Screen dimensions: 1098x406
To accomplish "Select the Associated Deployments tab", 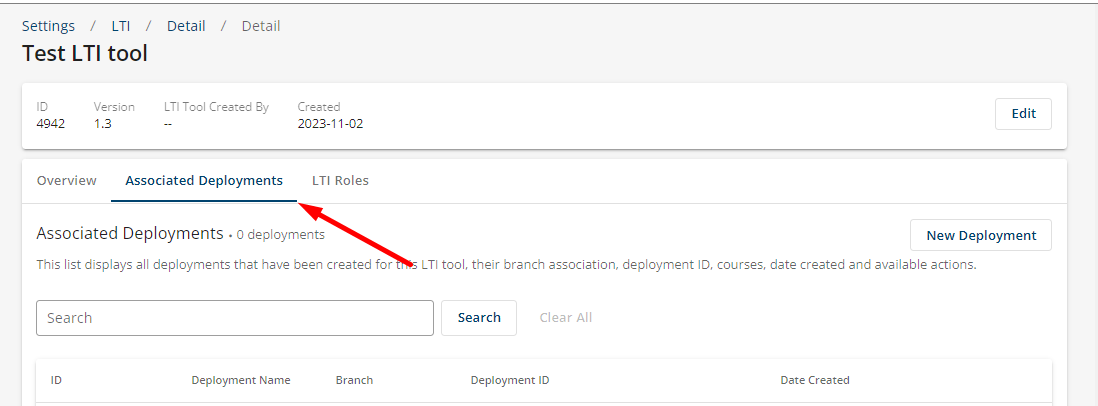I will [x=204, y=181].
